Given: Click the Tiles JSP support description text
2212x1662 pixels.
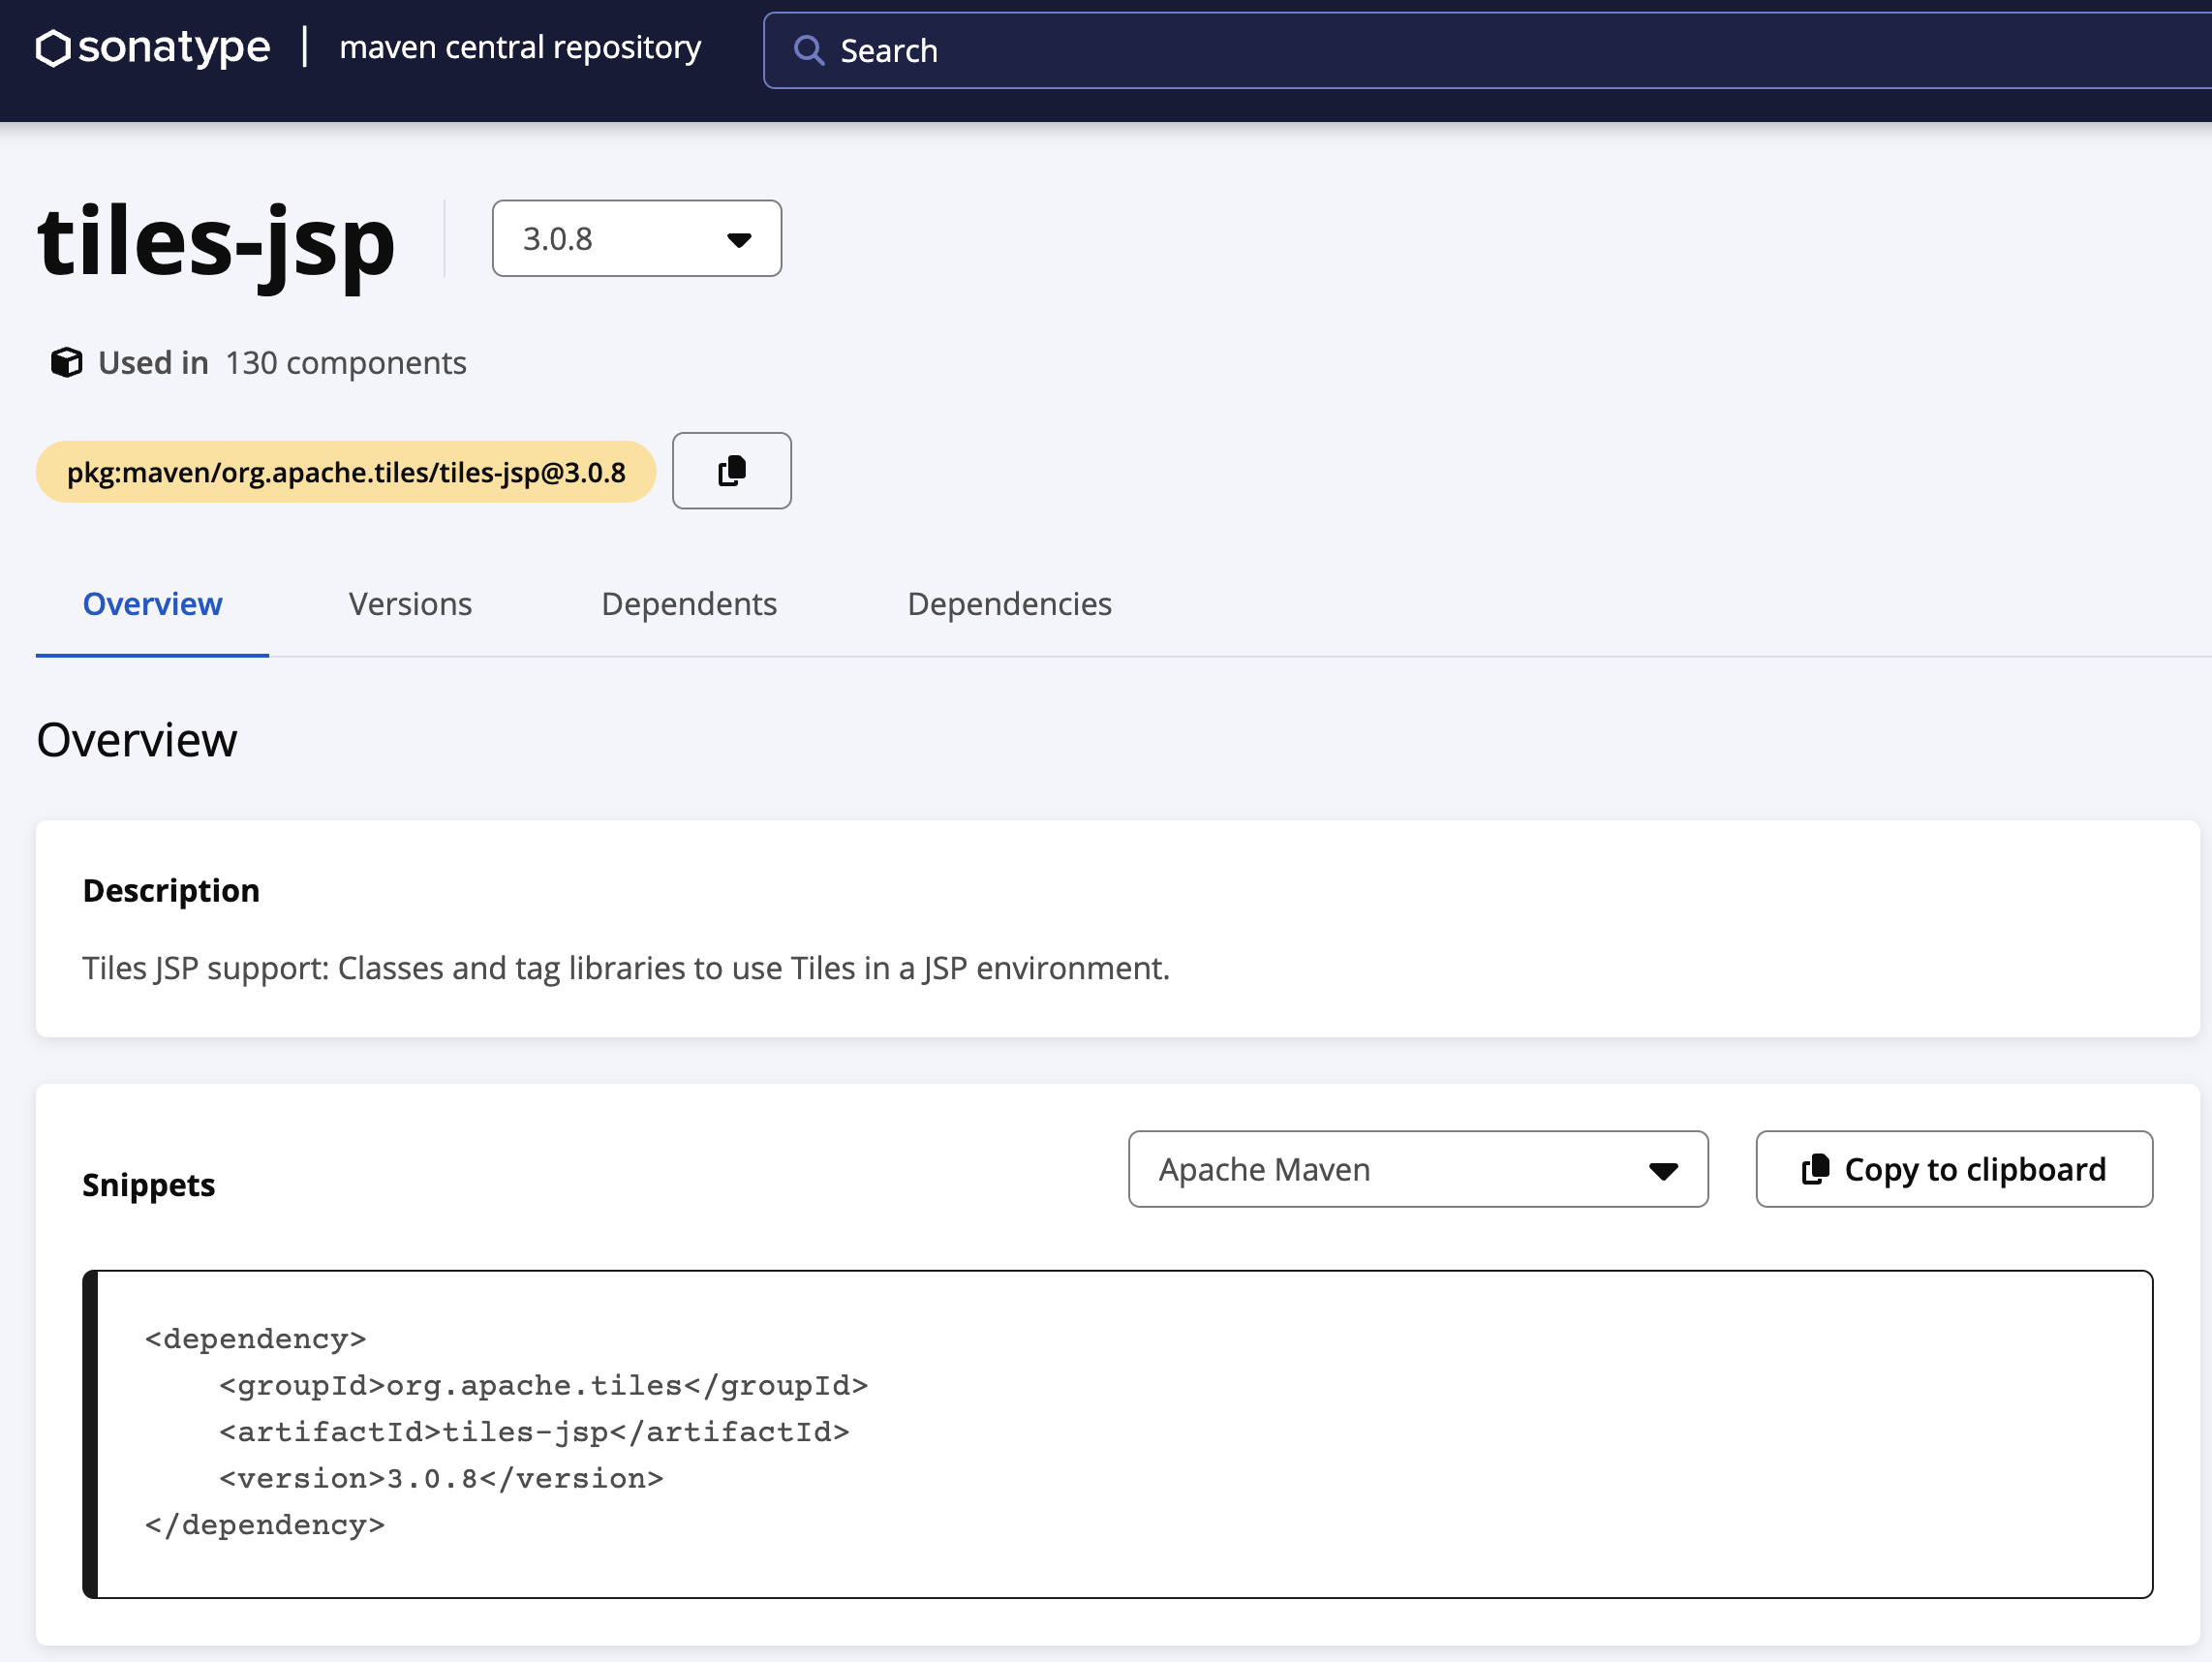Looking at the screenshot, I should pos(626,968).
